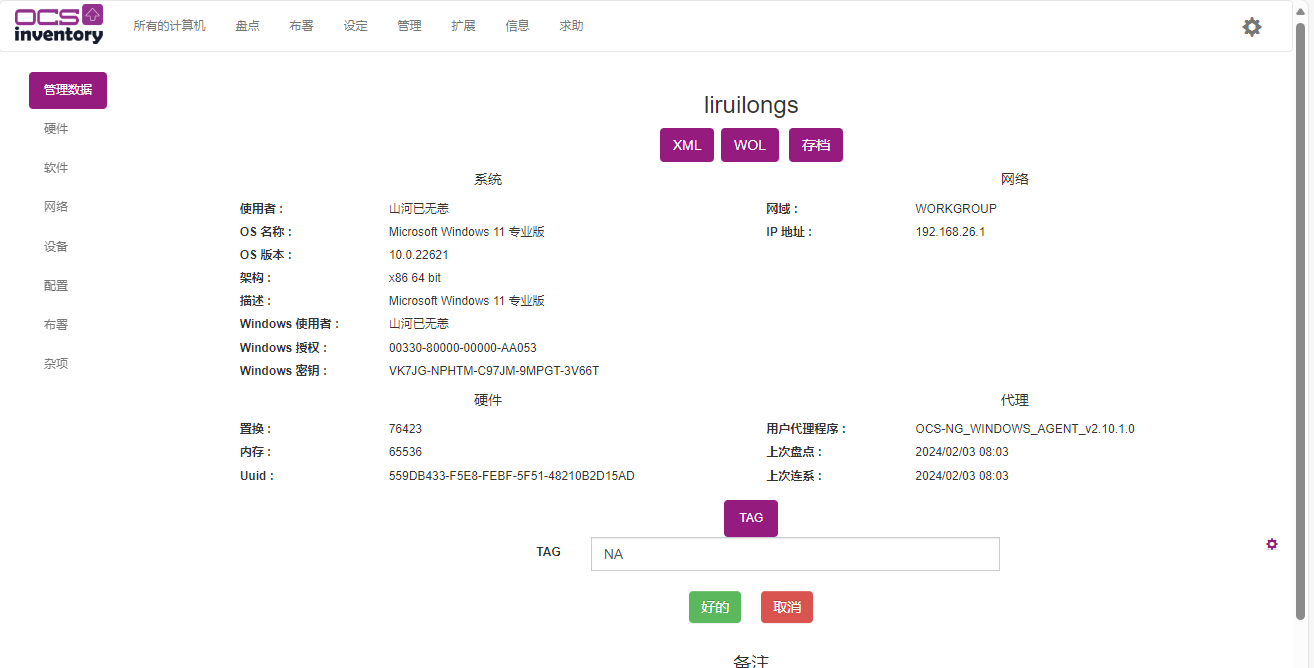The width and height of the screenshot is (1314, 668).
Task: Click the green 好的 button
Action: point(715,607)
